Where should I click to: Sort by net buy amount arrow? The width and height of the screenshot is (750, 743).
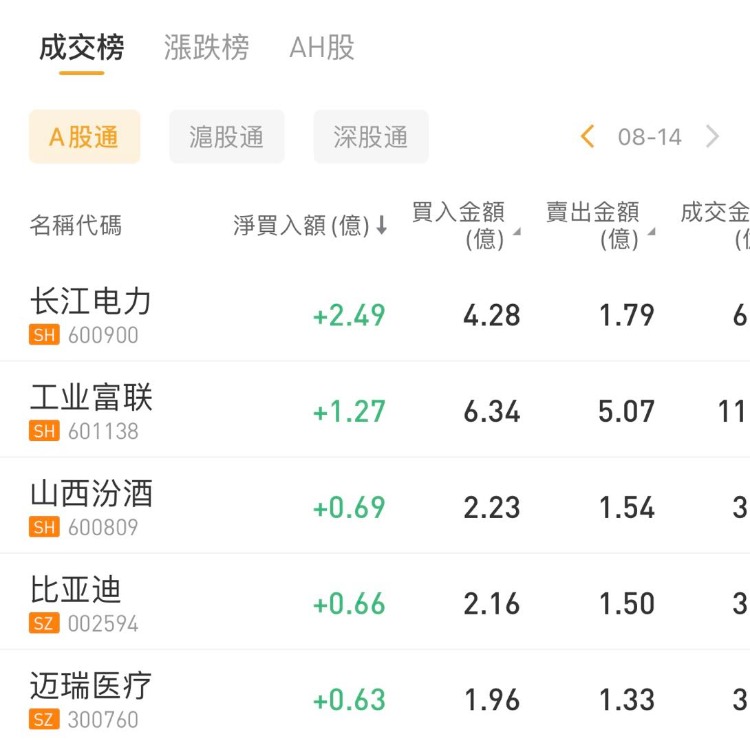pyautogui.click(x=381, y=226)
